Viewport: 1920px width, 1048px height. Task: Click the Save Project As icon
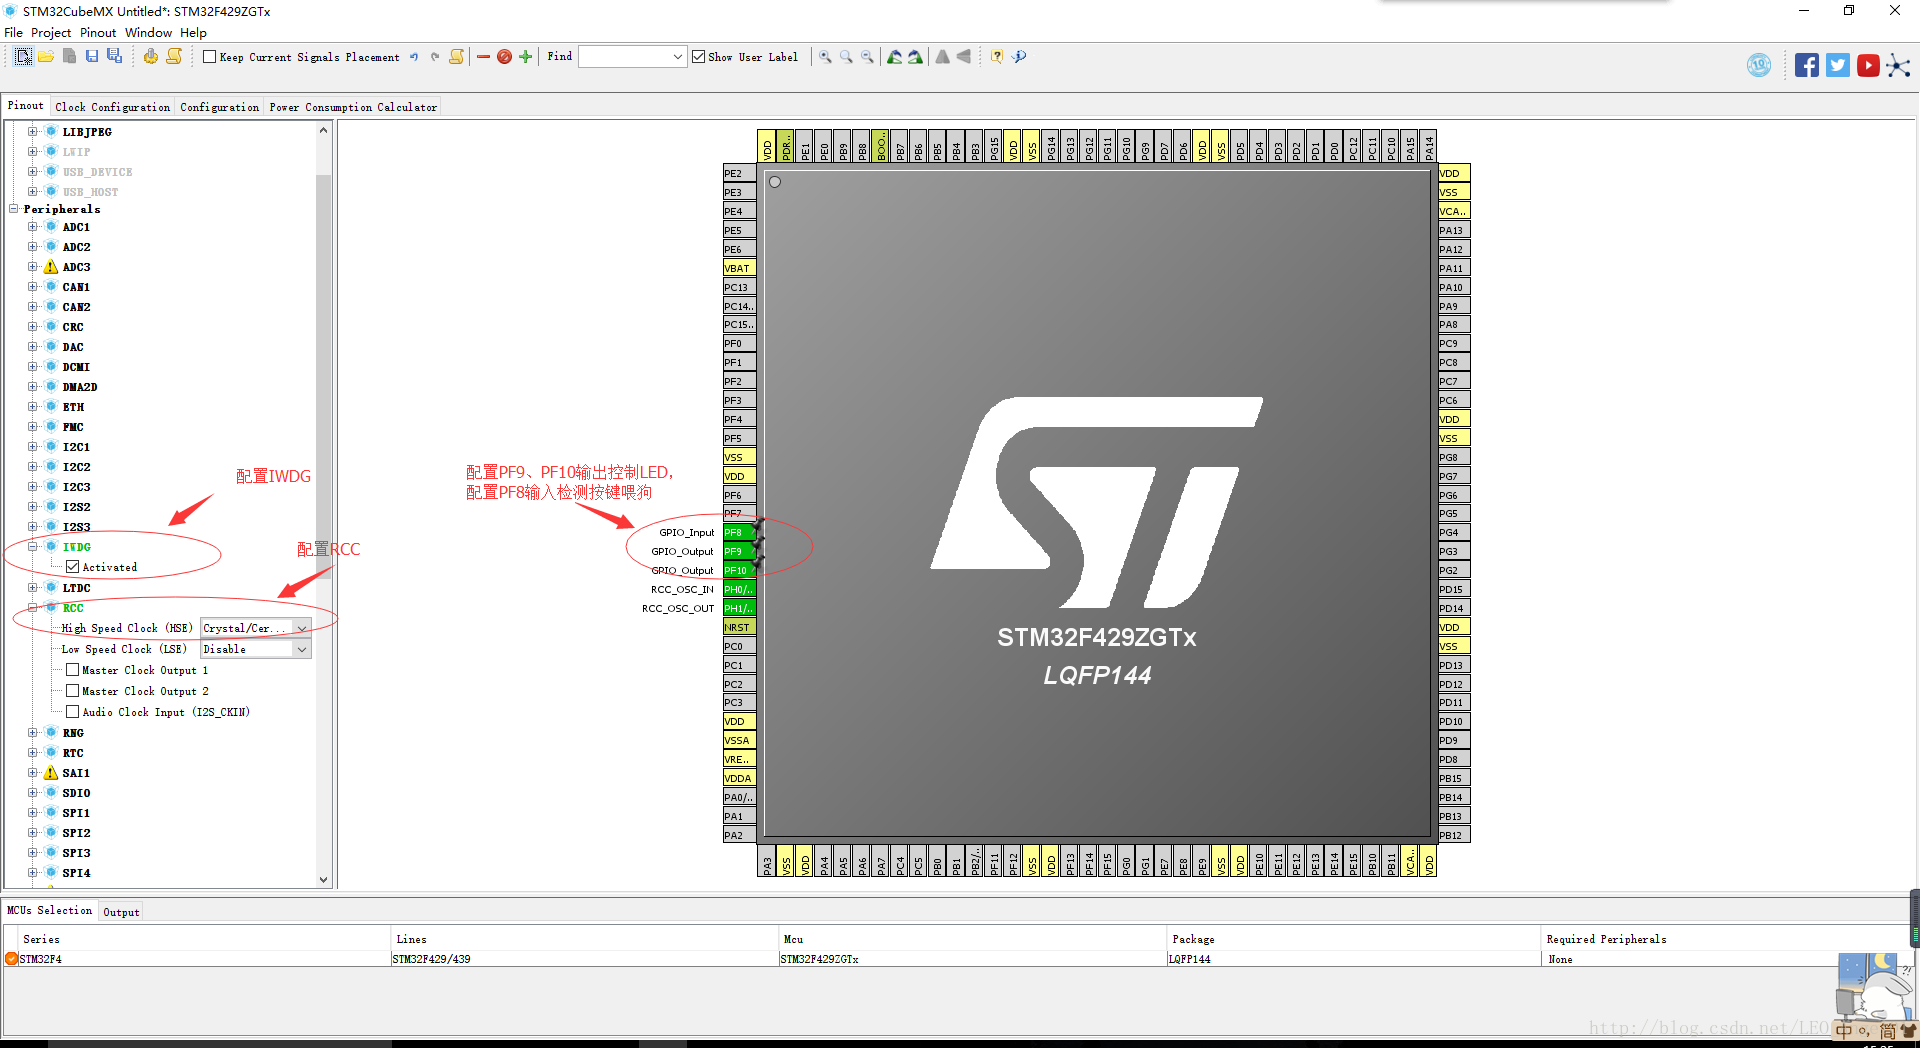[114, 57]
